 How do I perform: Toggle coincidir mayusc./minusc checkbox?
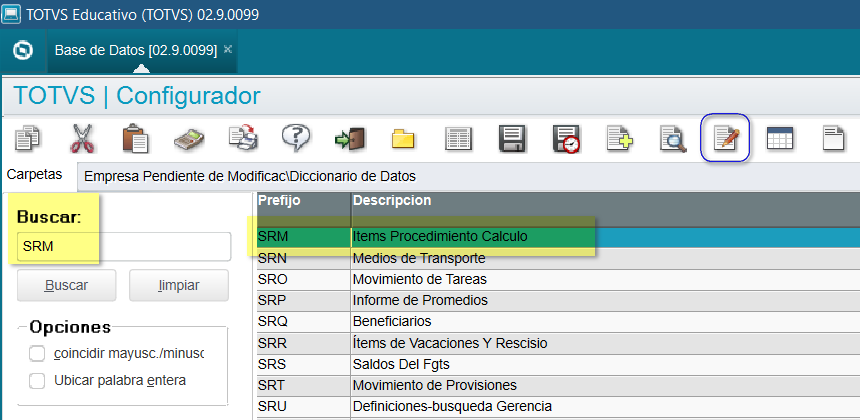click(37, 354)
